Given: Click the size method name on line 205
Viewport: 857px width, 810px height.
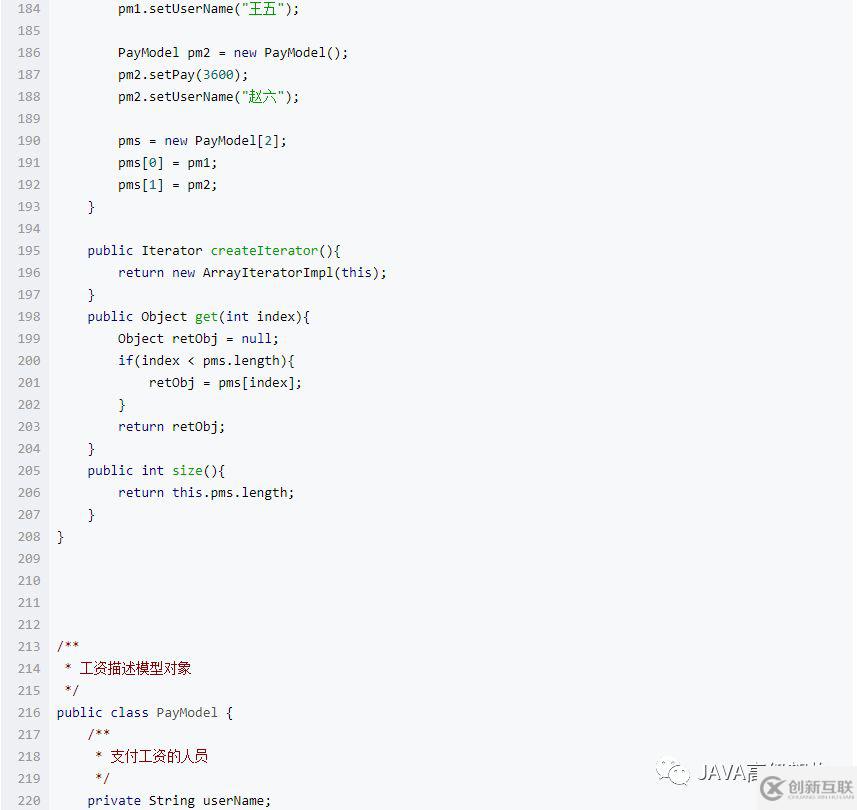Looking at the screenshot, I should [x=188, y=470].
